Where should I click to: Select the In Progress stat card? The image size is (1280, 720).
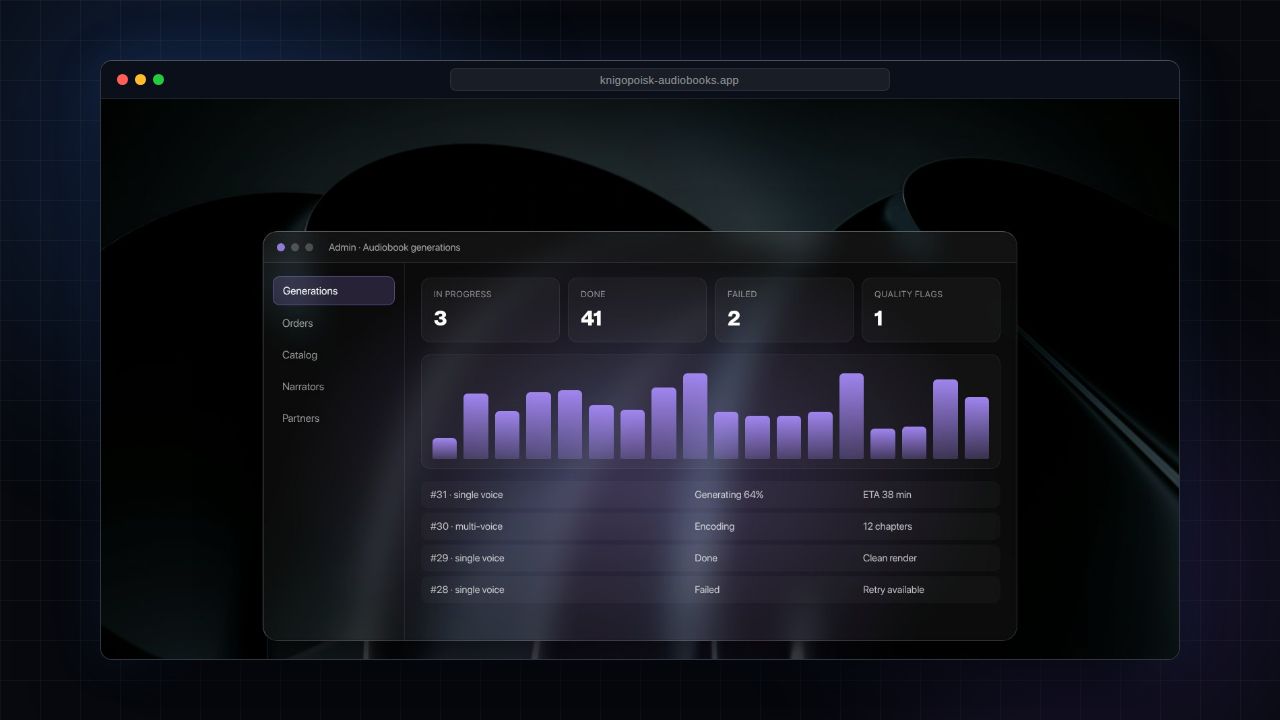490,310
